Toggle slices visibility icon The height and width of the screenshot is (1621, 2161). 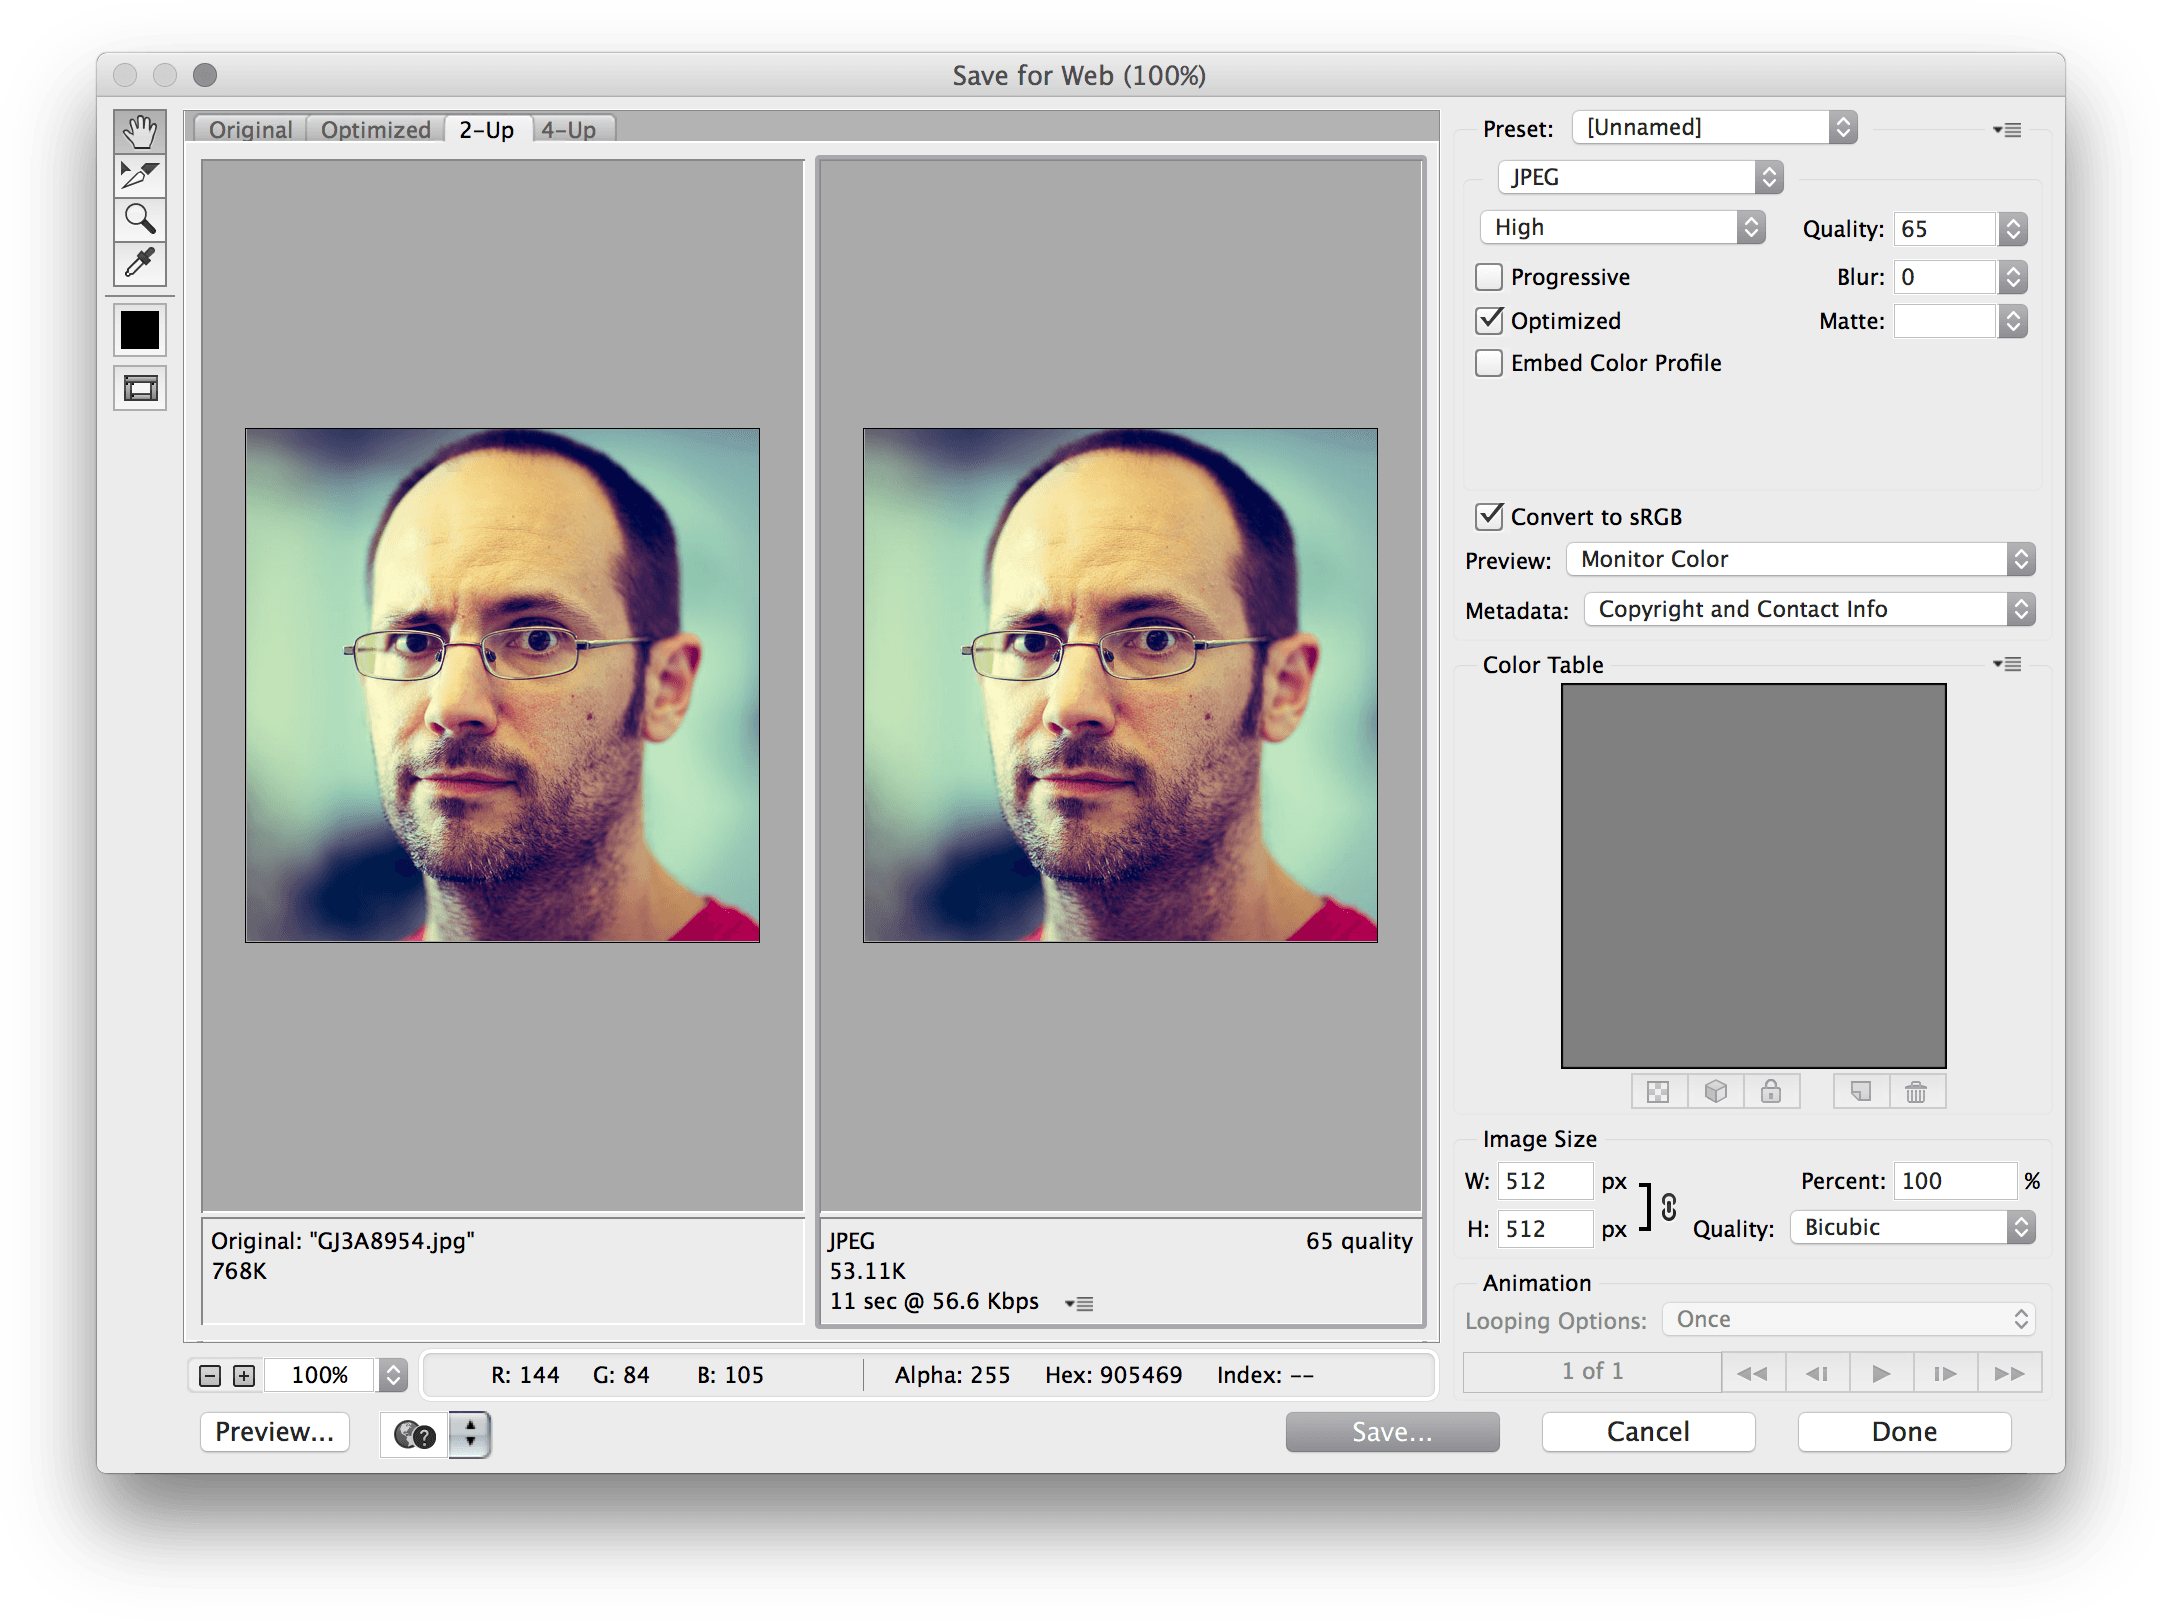140,388
